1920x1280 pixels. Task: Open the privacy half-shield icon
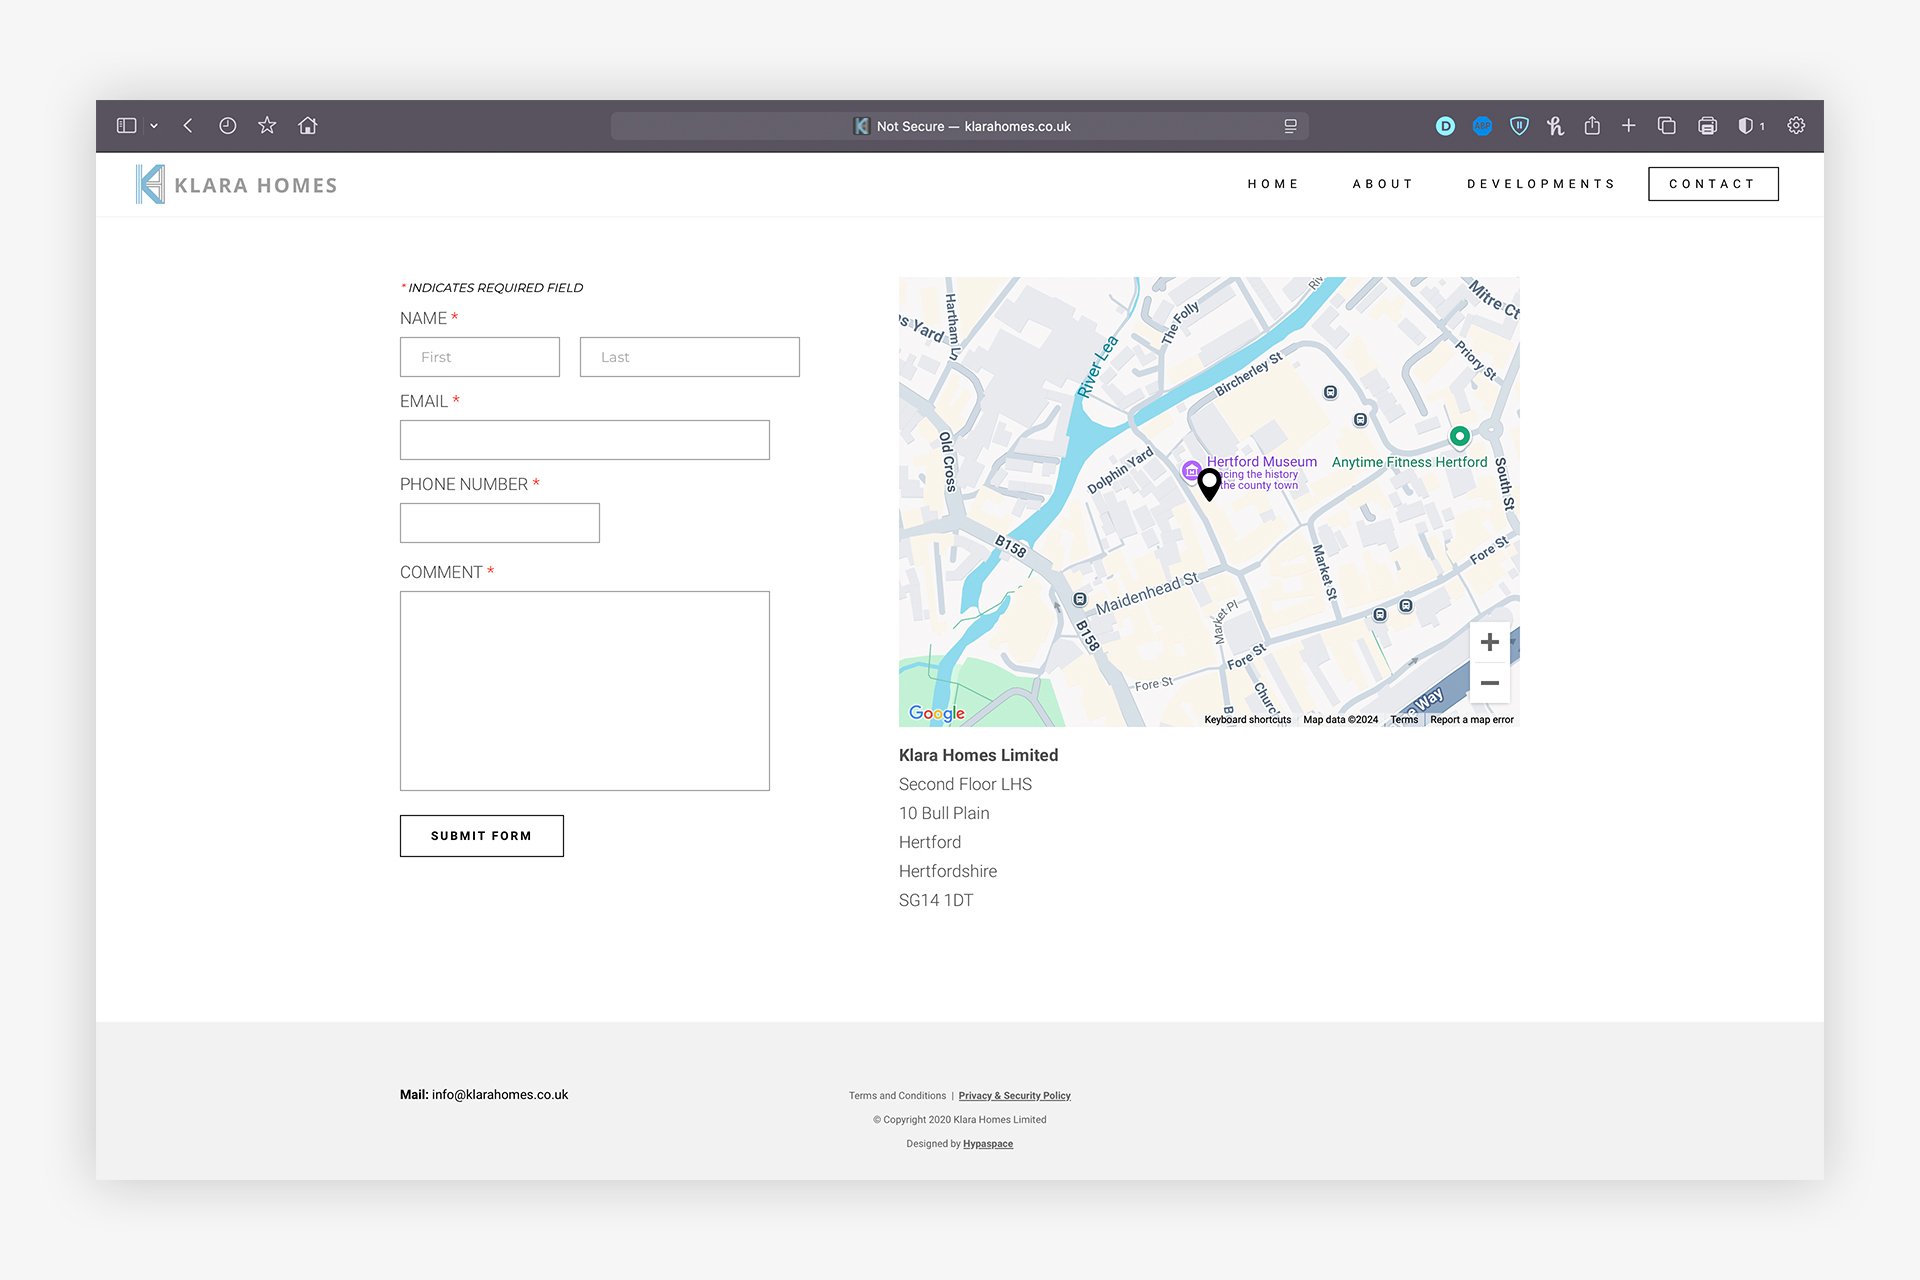pyautogui.click(x=1745, y=126)
